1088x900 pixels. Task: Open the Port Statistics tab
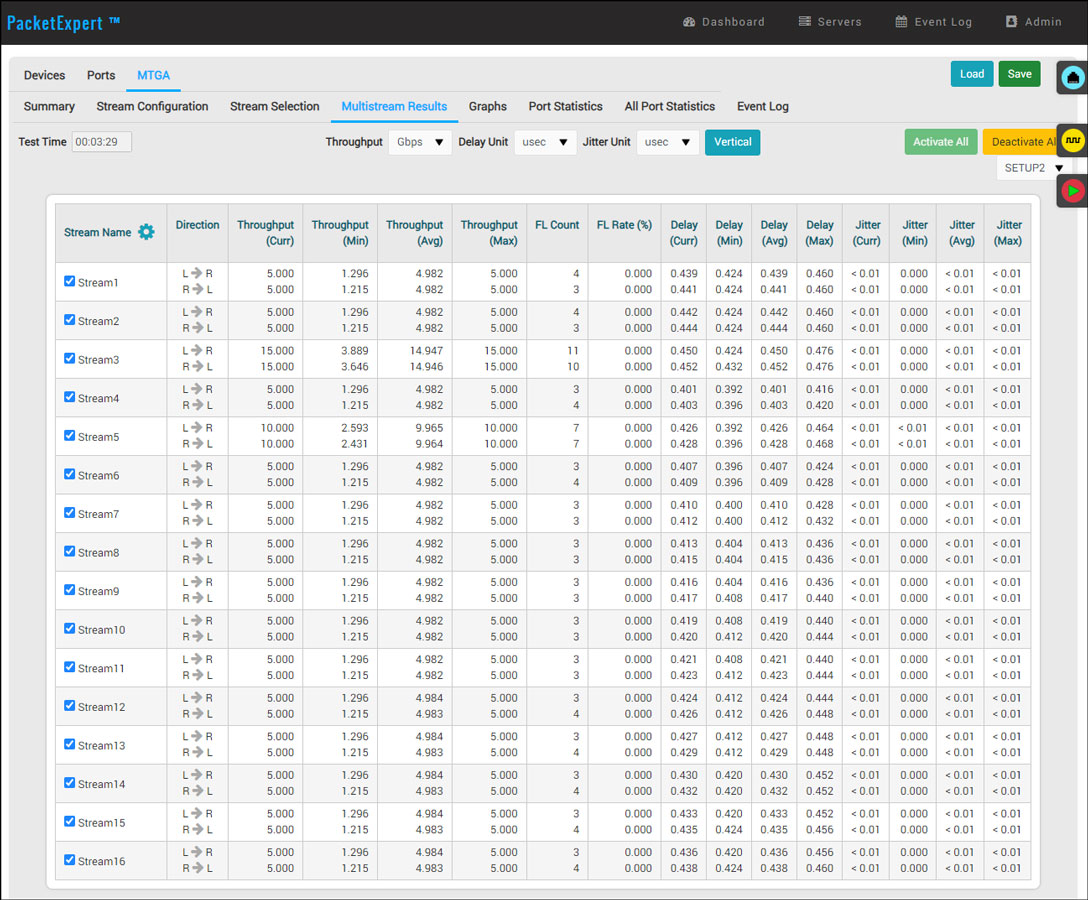(566, 106)
